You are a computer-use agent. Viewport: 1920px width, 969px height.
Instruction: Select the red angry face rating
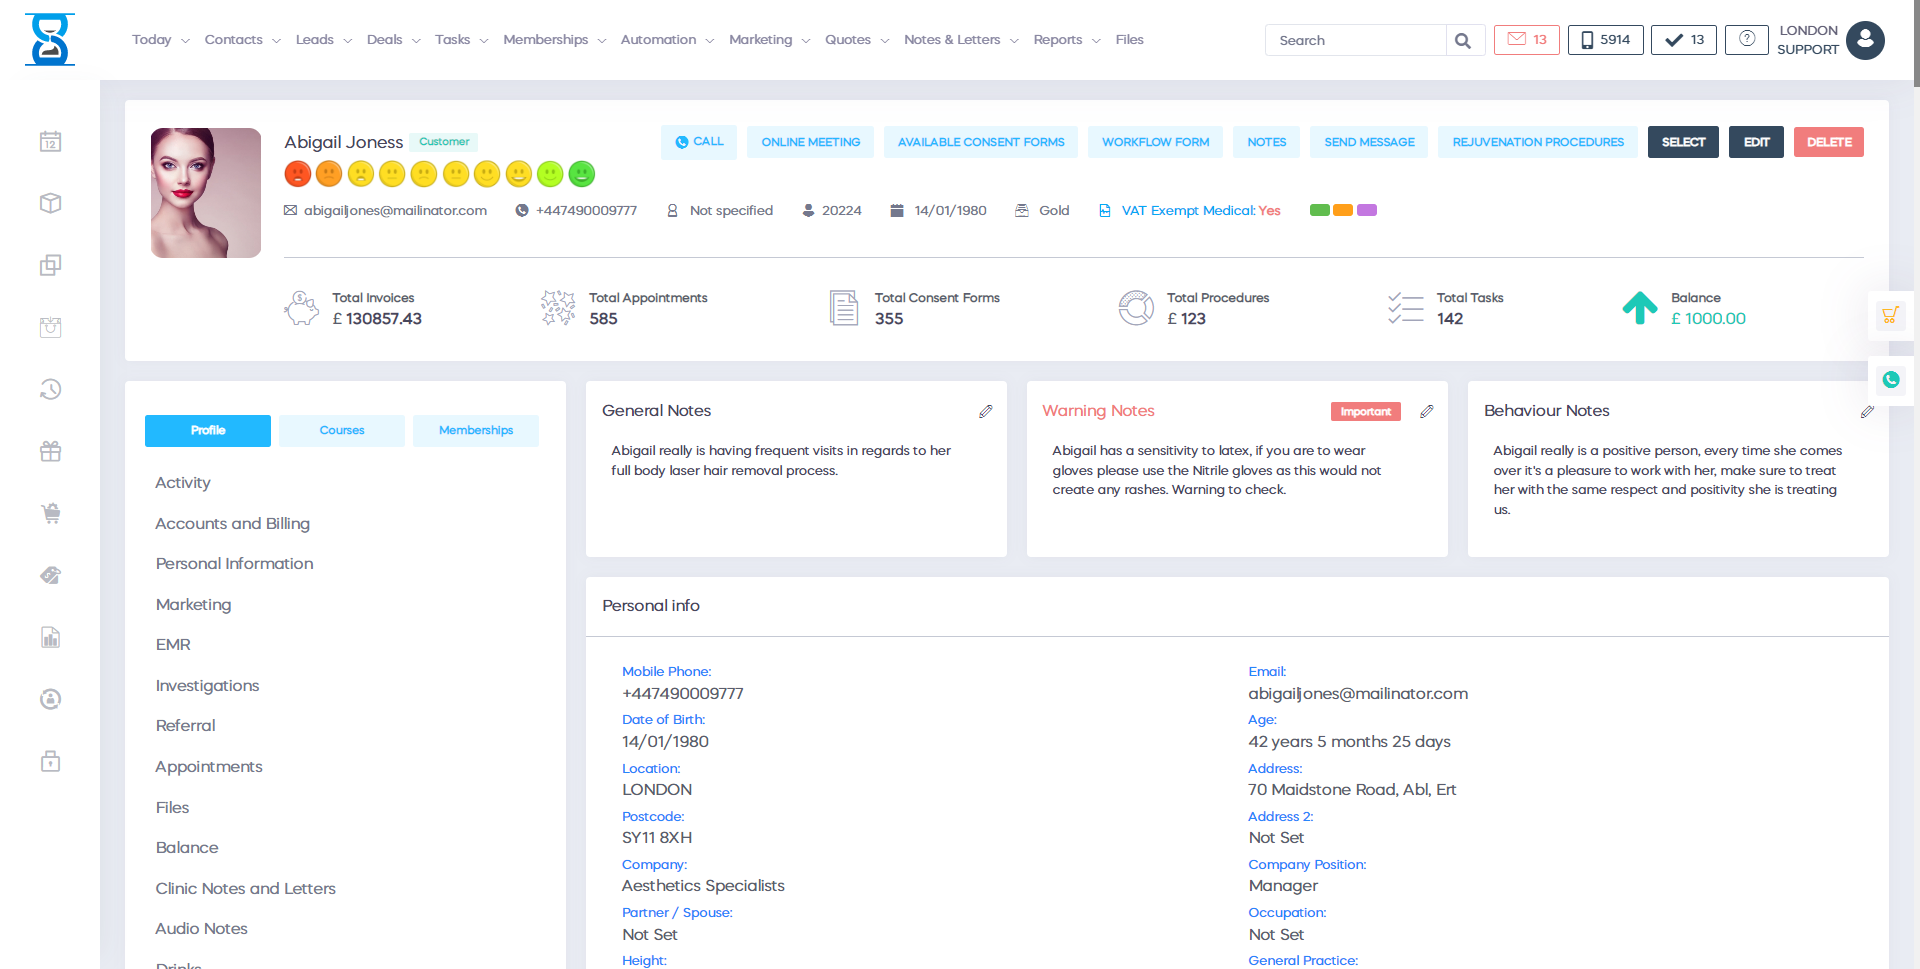coord(297,174)
